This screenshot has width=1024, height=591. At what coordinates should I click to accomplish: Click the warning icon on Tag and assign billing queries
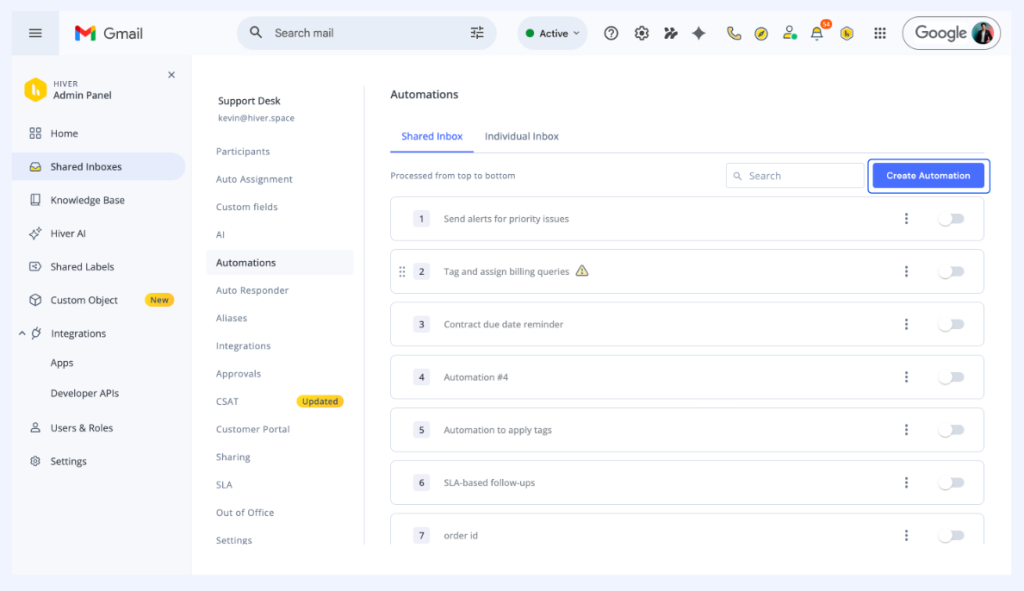582,271
